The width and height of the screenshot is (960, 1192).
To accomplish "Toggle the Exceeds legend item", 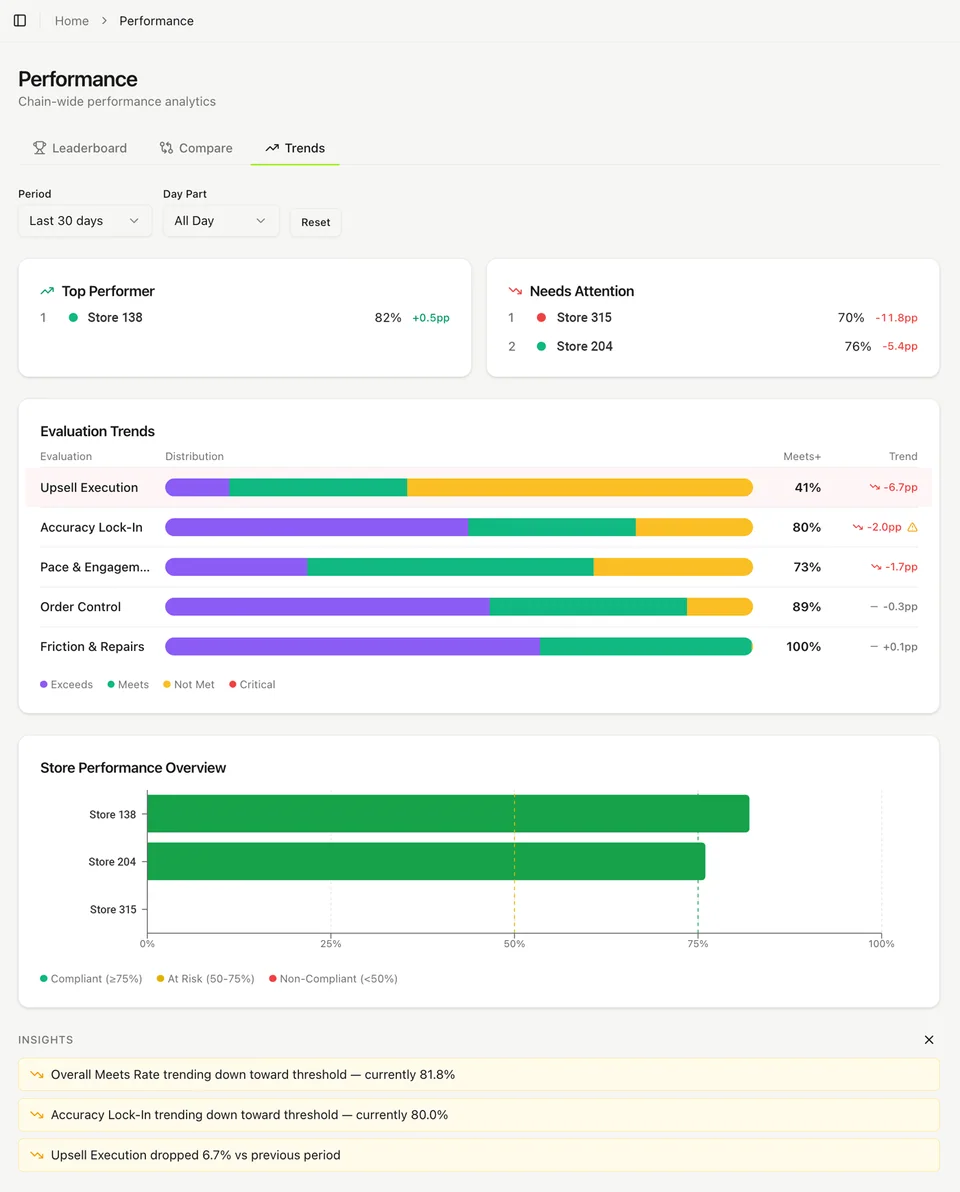I will [x=66, y=684].
